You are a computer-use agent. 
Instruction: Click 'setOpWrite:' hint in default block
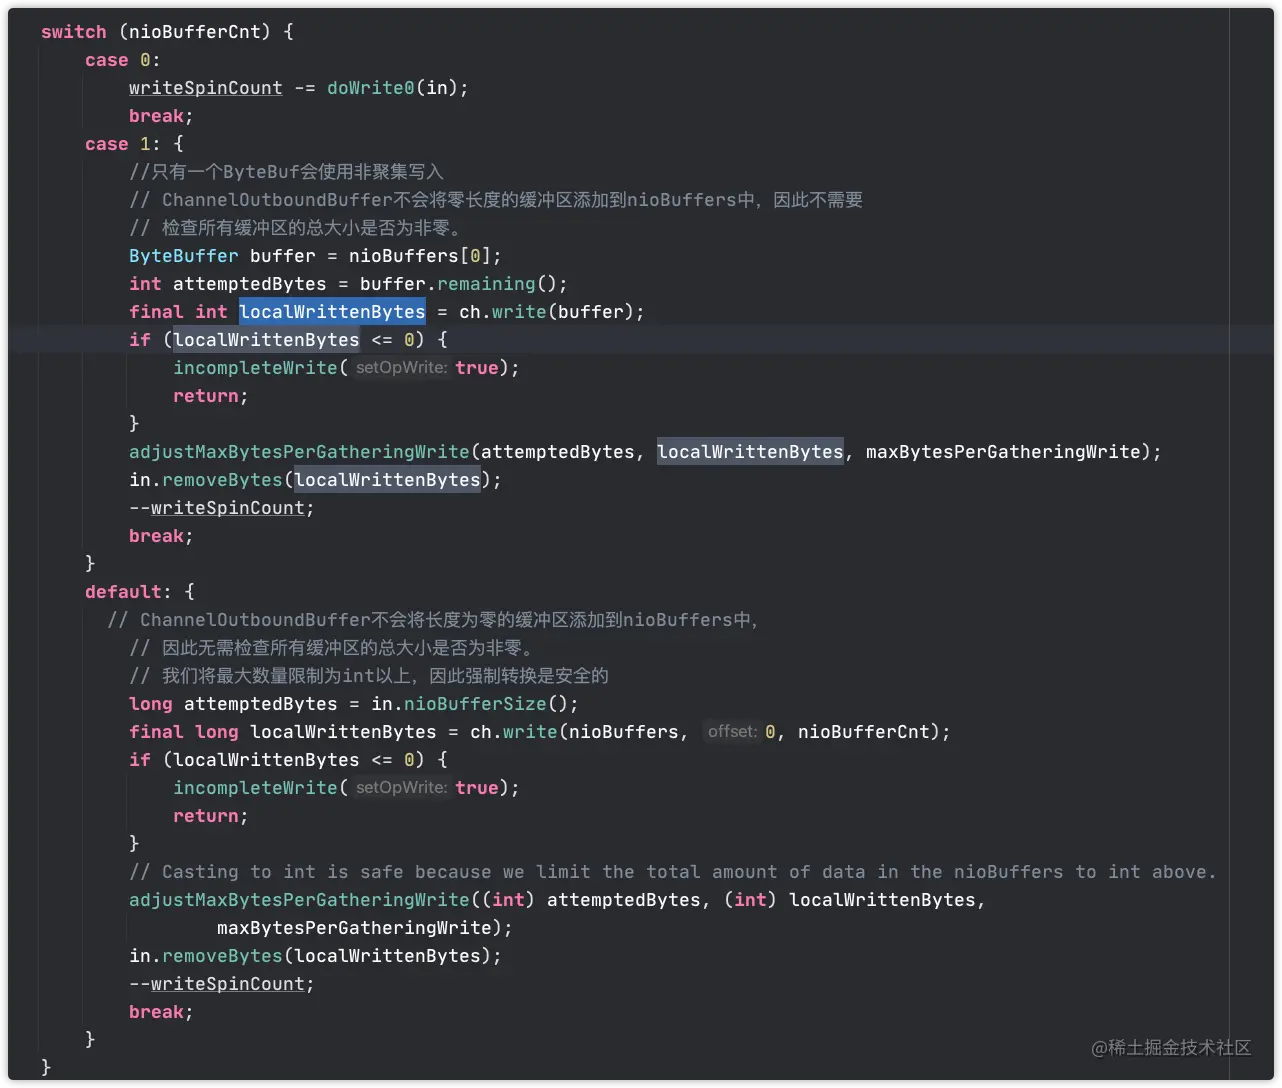pos(402,788)
